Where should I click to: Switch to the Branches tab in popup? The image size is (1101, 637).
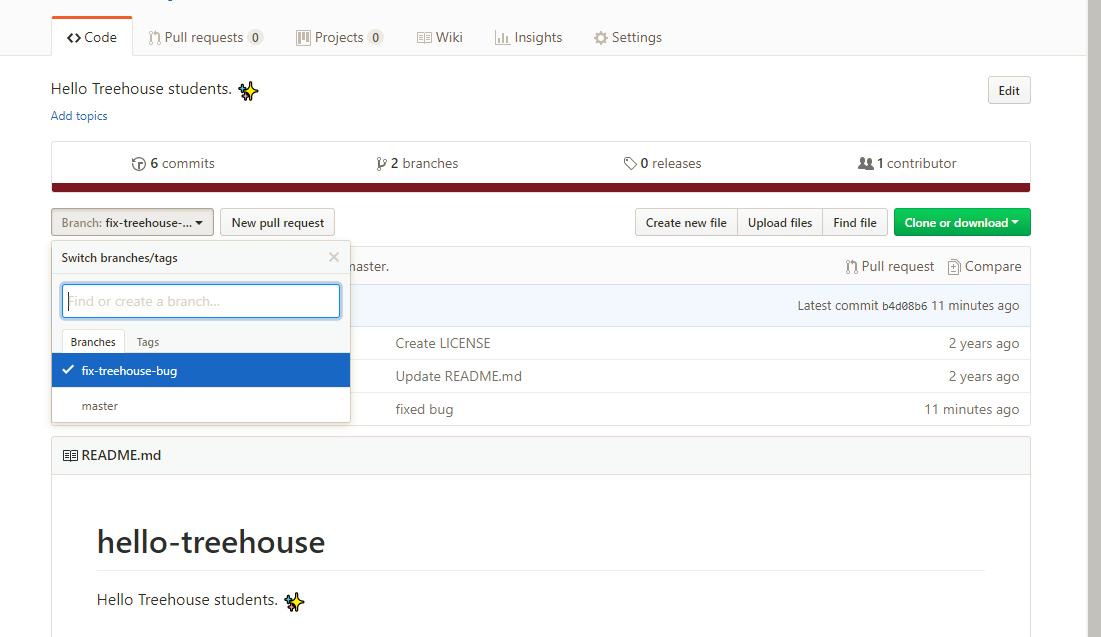point(93,342)
